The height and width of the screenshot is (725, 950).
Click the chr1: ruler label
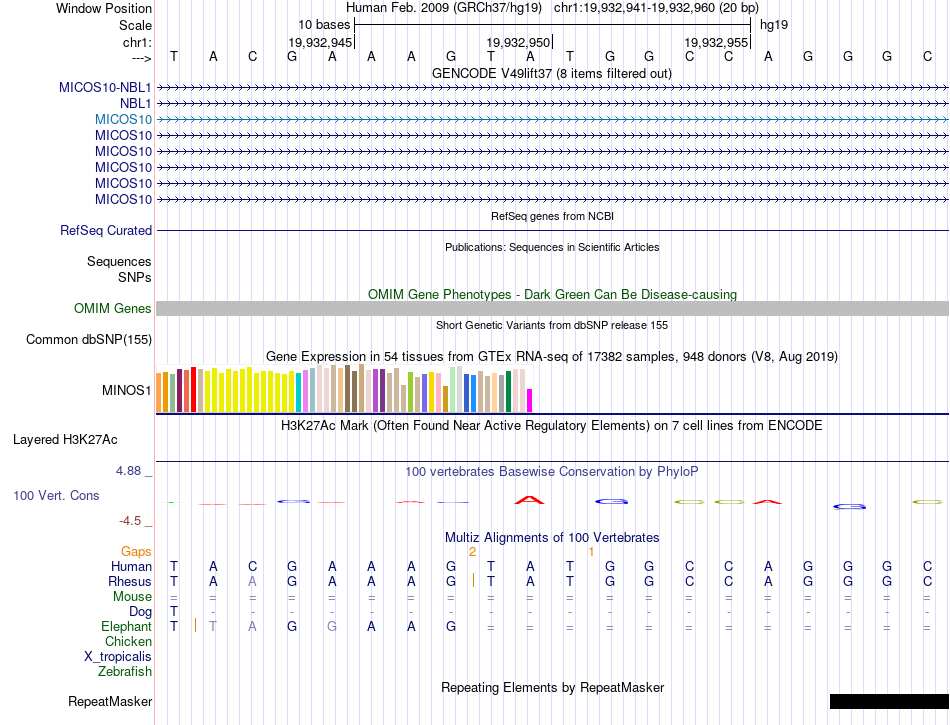pyautogui.click(x=137, y=42)
